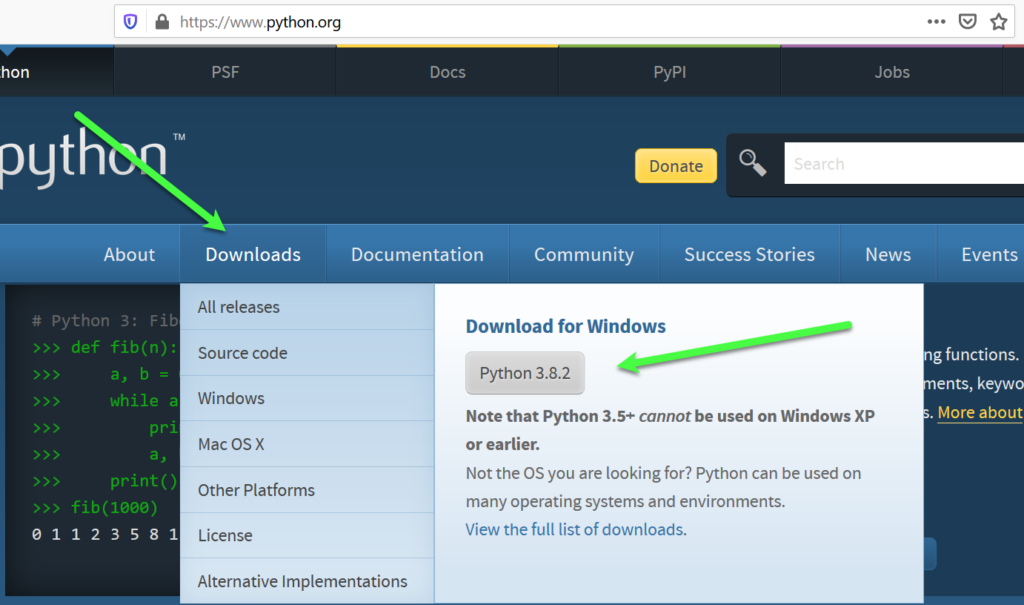Select Alternative Implementations in Downloads dropdown

tap(307, 581)
